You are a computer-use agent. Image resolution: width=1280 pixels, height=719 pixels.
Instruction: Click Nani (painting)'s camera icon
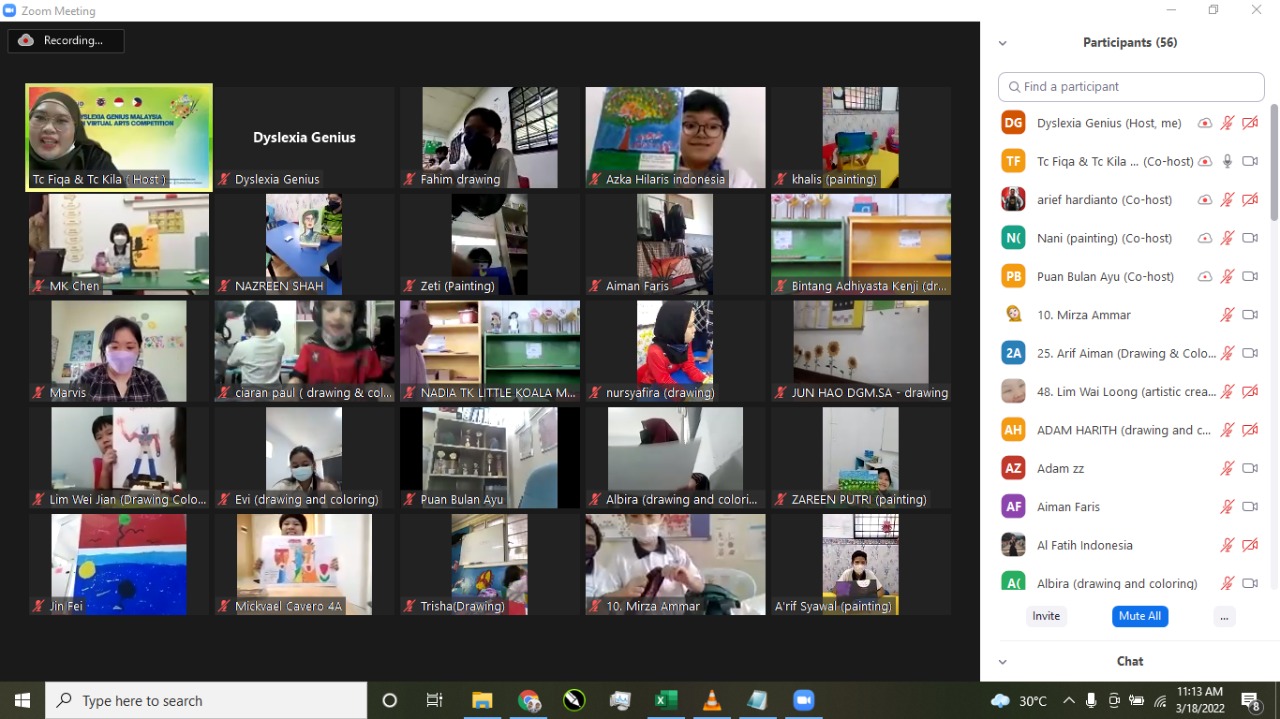click(x=1250, y=238)
